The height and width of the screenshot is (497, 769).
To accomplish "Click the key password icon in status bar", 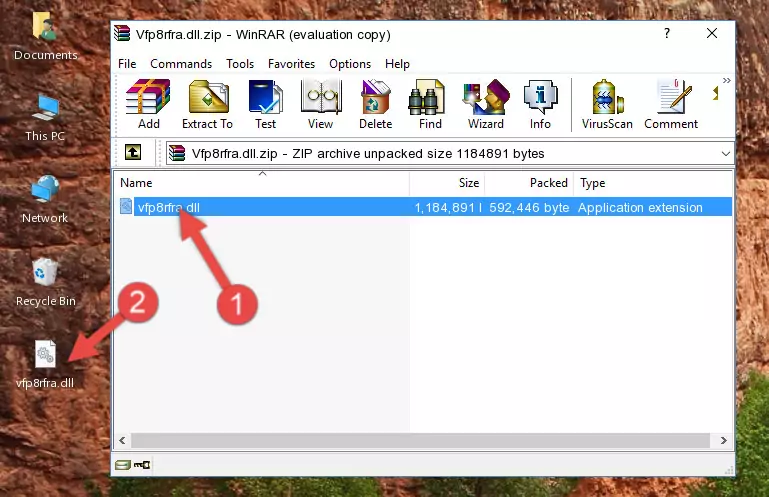I will click(142, 465).
